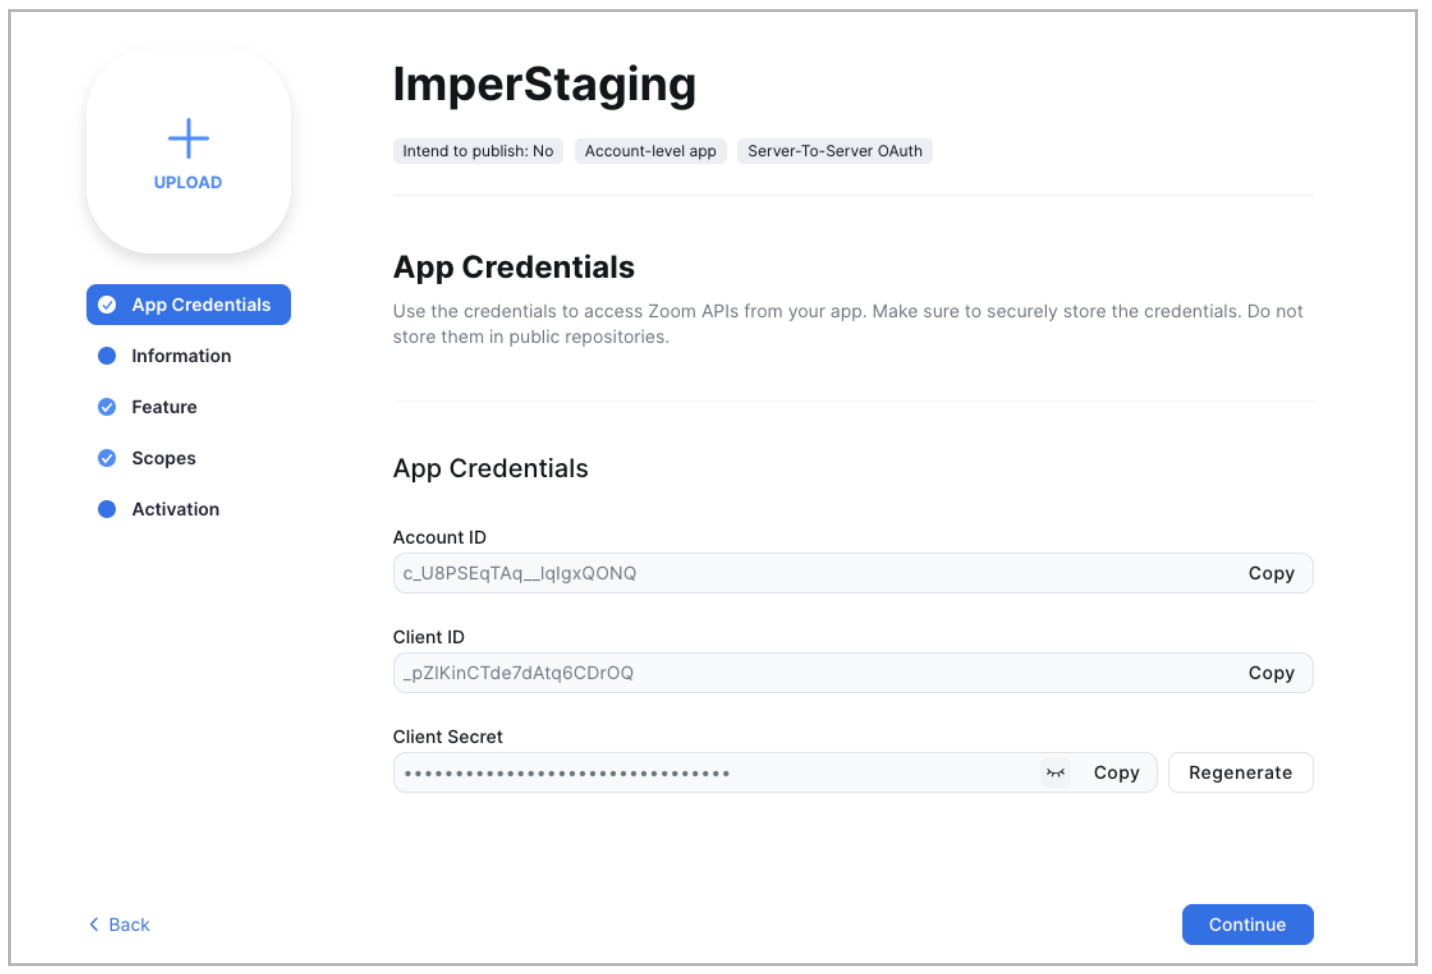Open the Feature step in sidebar
1432x974 pixels.
[164, 407]
